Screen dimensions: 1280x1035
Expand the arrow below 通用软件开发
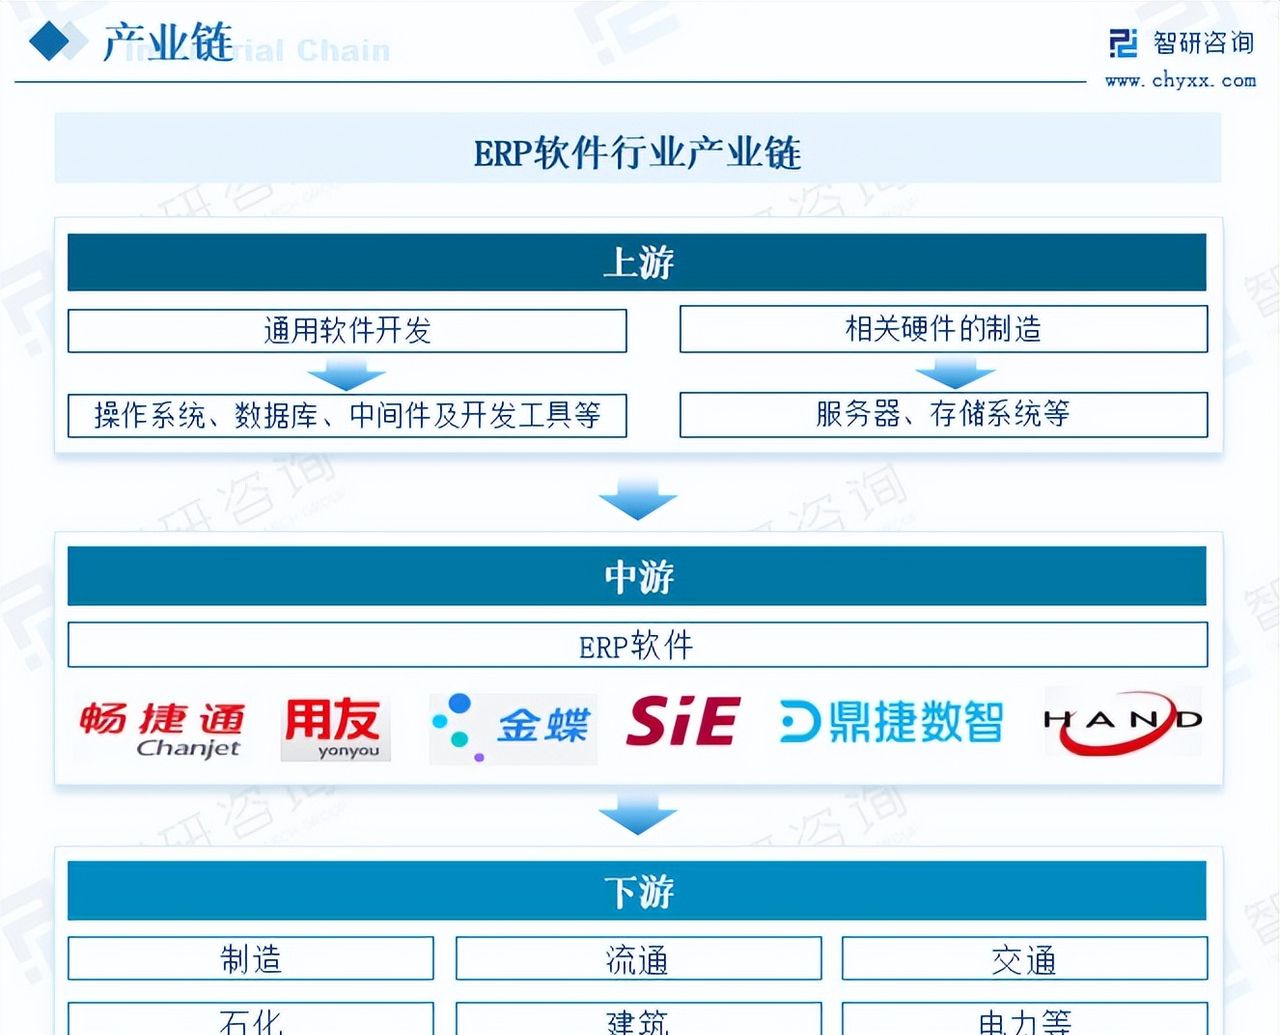pos(346,372)
